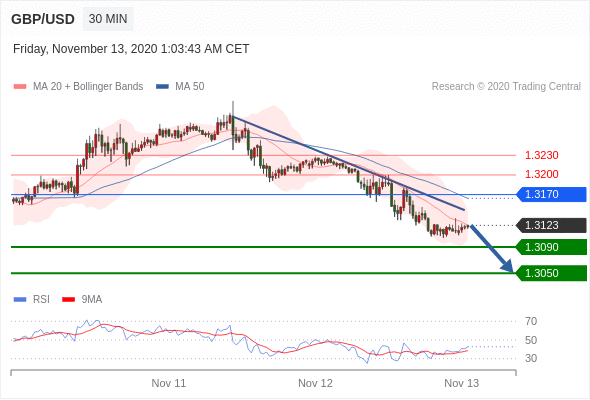
Task: Click the RSI blue legend swatch
Action: 20,300
